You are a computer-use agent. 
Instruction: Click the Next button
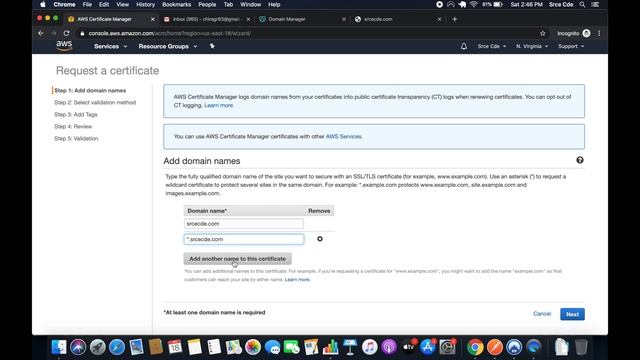(572, 314)
